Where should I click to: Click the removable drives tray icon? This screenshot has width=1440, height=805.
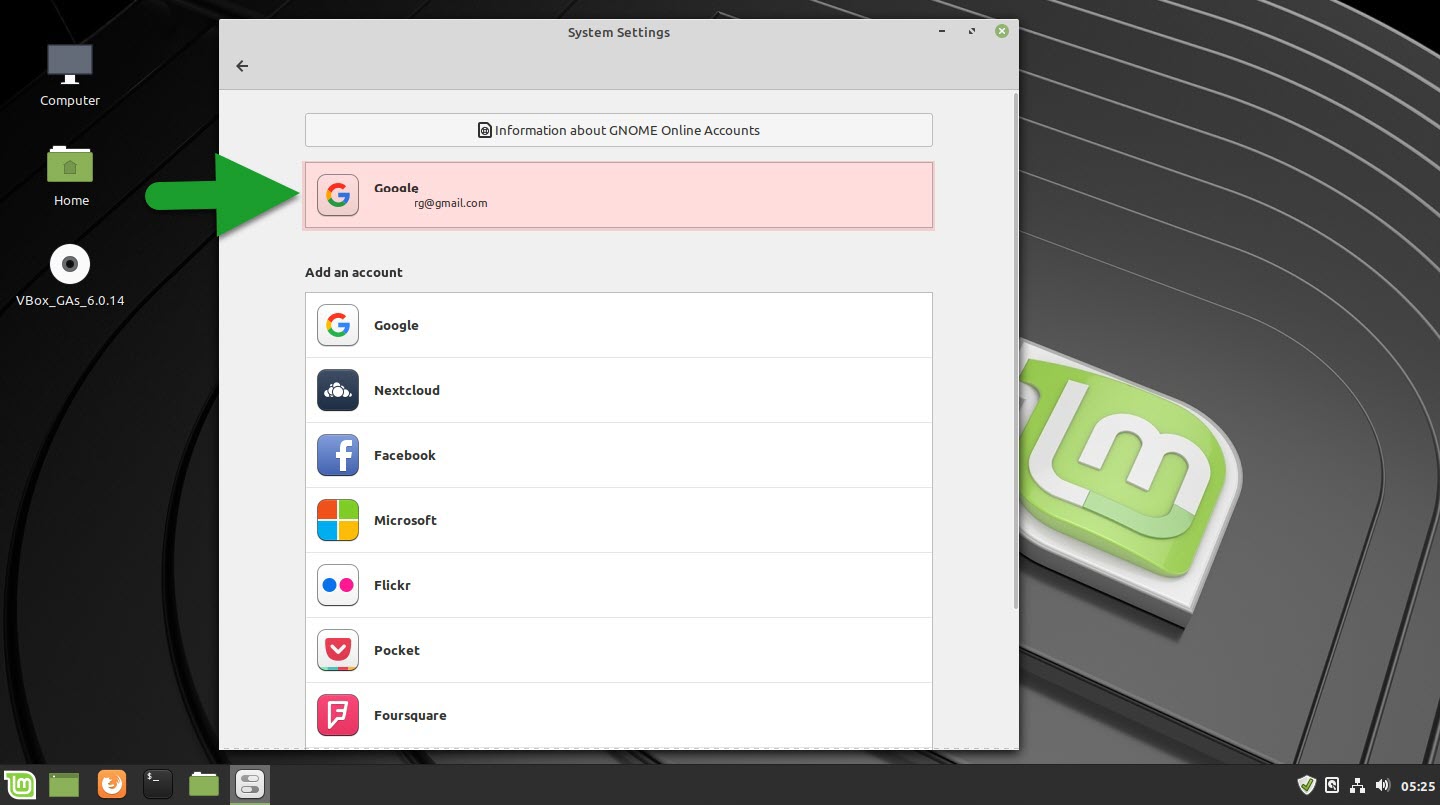pyautogui.click(x=1332, y=785)
